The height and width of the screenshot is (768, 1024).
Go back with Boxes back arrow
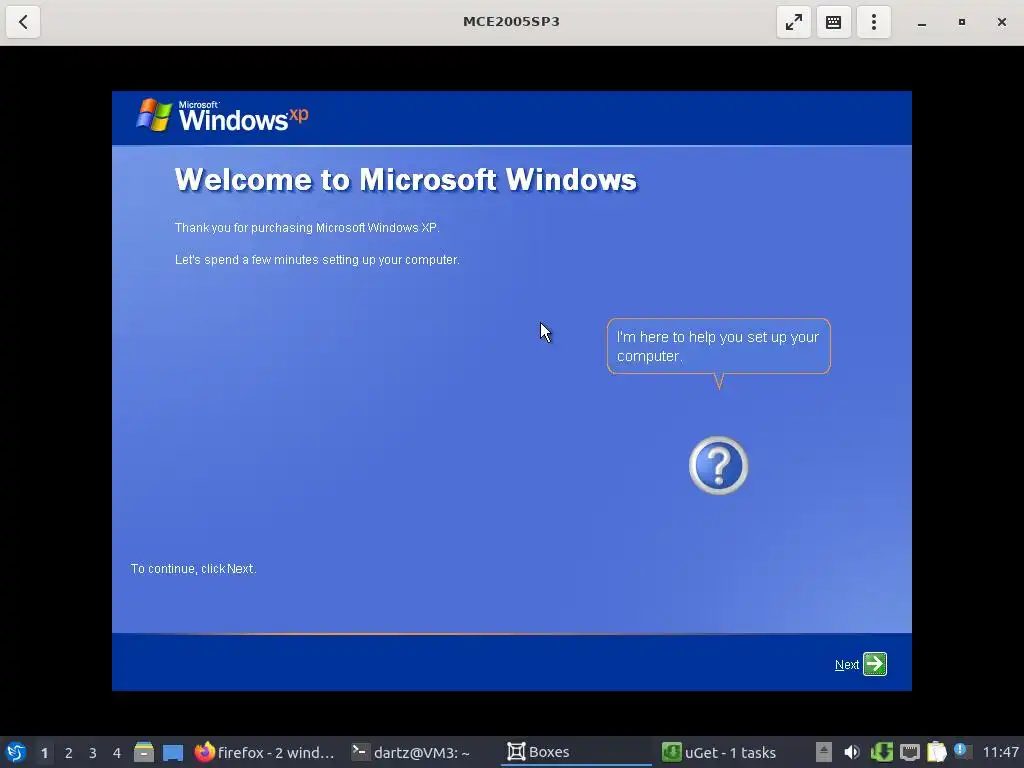[23, 22]
